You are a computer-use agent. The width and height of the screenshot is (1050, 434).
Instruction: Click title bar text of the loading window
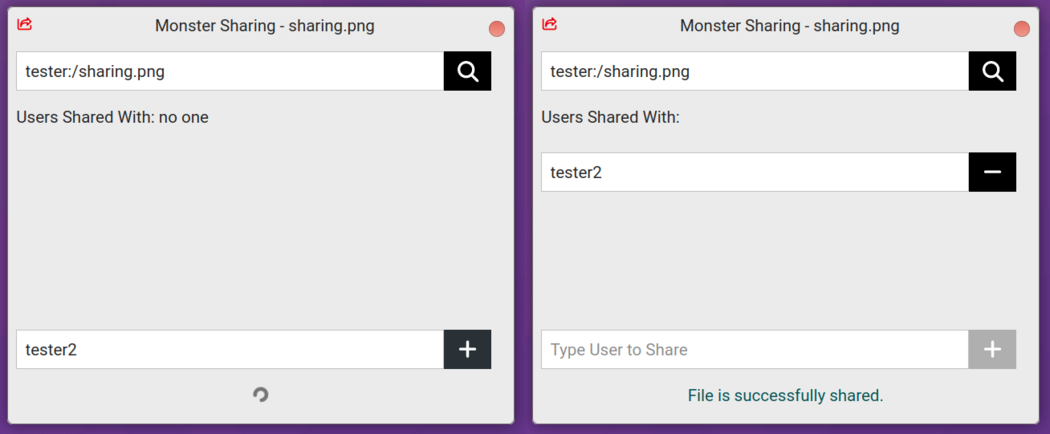tap(265, 26)
